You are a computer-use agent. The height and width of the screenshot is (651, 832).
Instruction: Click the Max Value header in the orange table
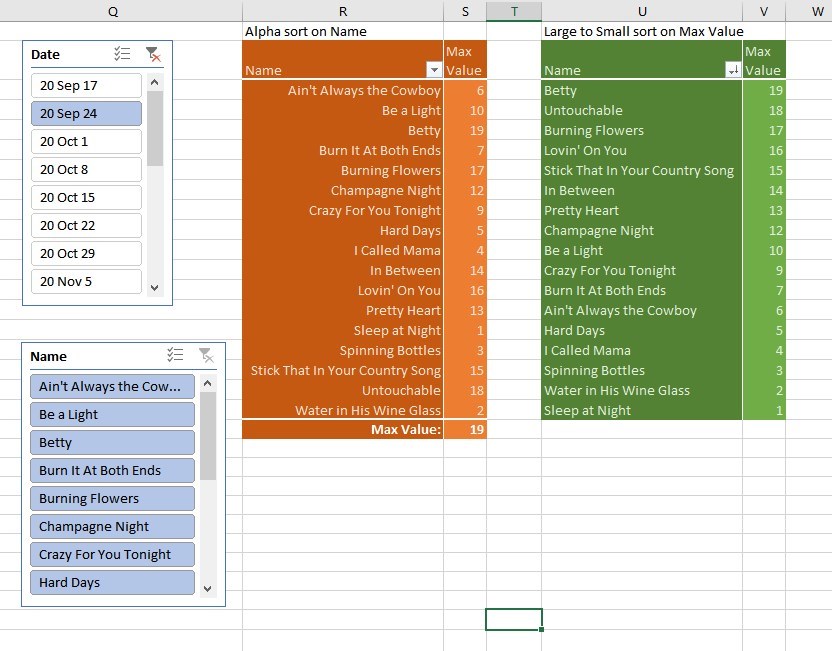(465, 60)
